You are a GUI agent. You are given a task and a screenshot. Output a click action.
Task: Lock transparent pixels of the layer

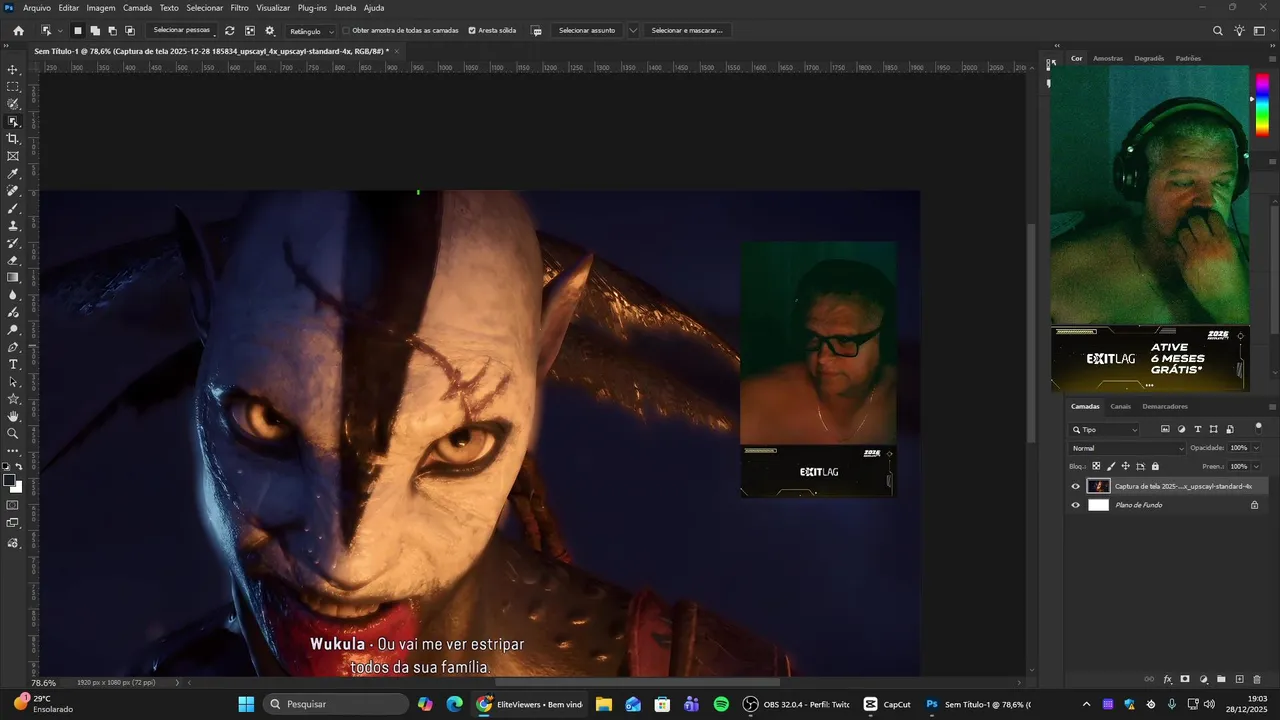tap(1096, 466)
